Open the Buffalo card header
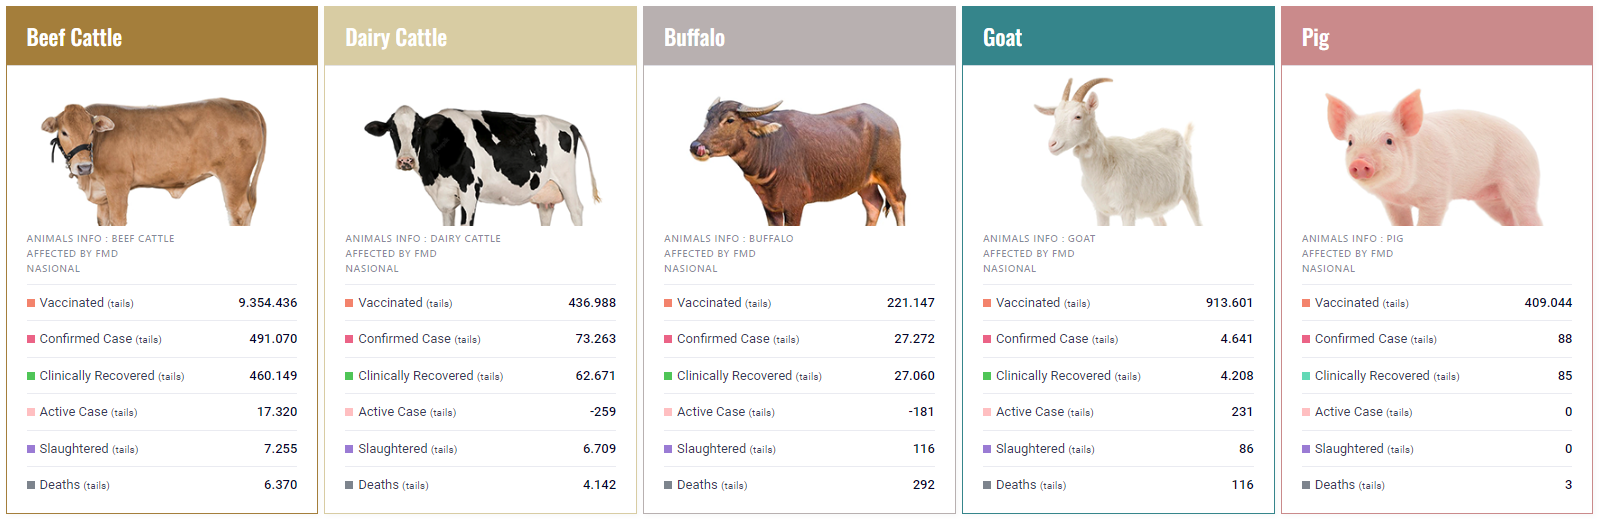This screenshot has height=519, width=1600. click(799, 37)
